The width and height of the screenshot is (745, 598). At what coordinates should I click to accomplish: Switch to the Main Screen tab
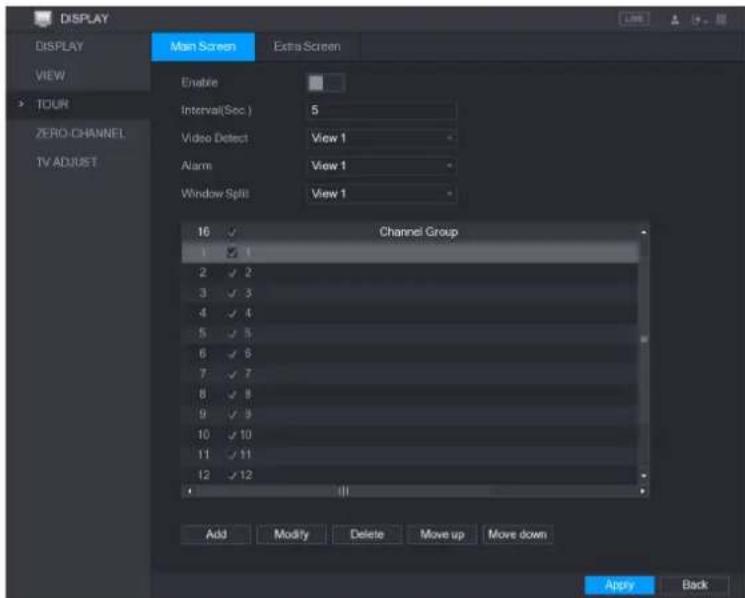coord(203,47)
